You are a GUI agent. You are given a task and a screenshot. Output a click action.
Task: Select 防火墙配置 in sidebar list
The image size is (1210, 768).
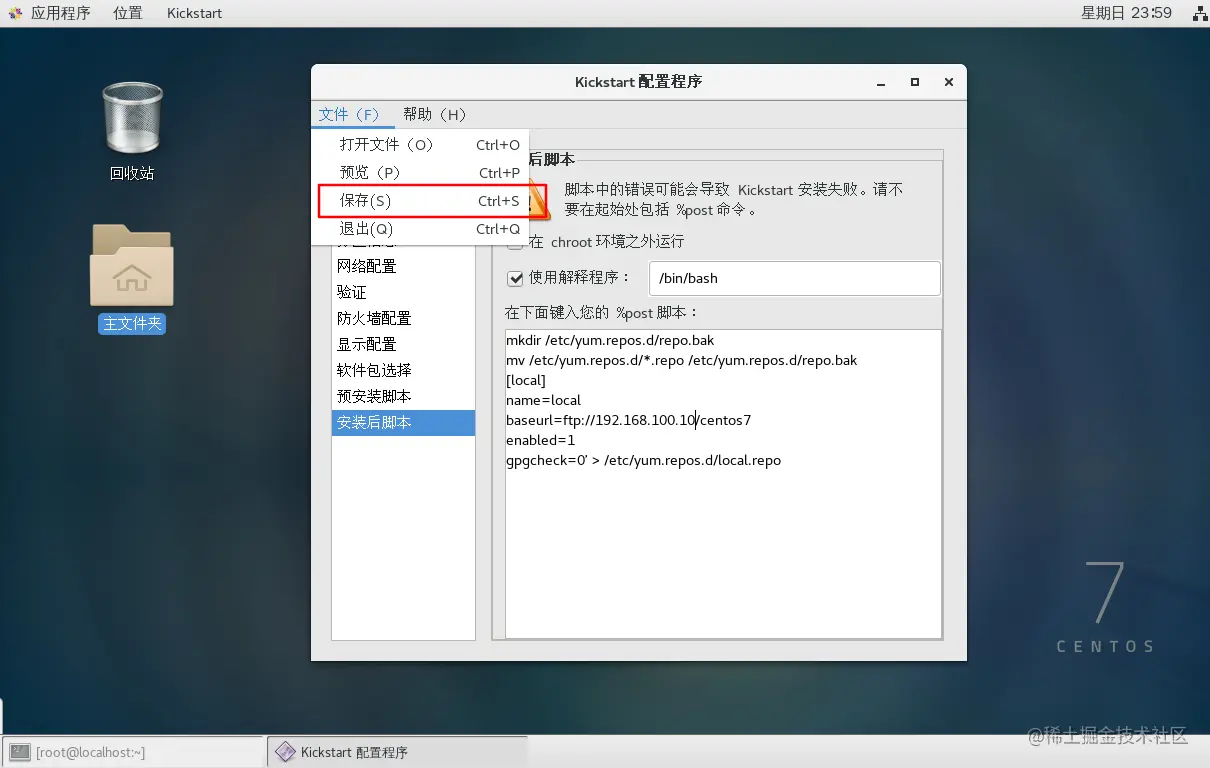(x=403, y=318)
